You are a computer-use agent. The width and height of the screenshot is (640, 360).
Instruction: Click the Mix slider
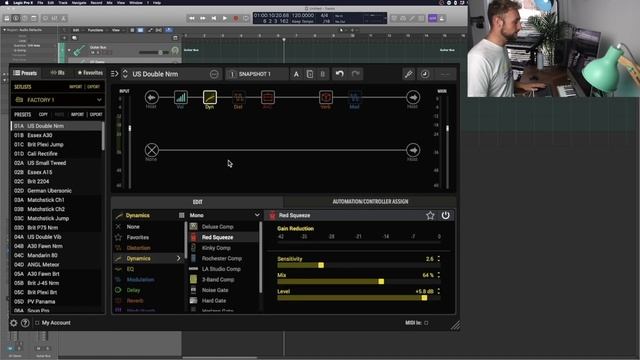click(x=359, y=282)
